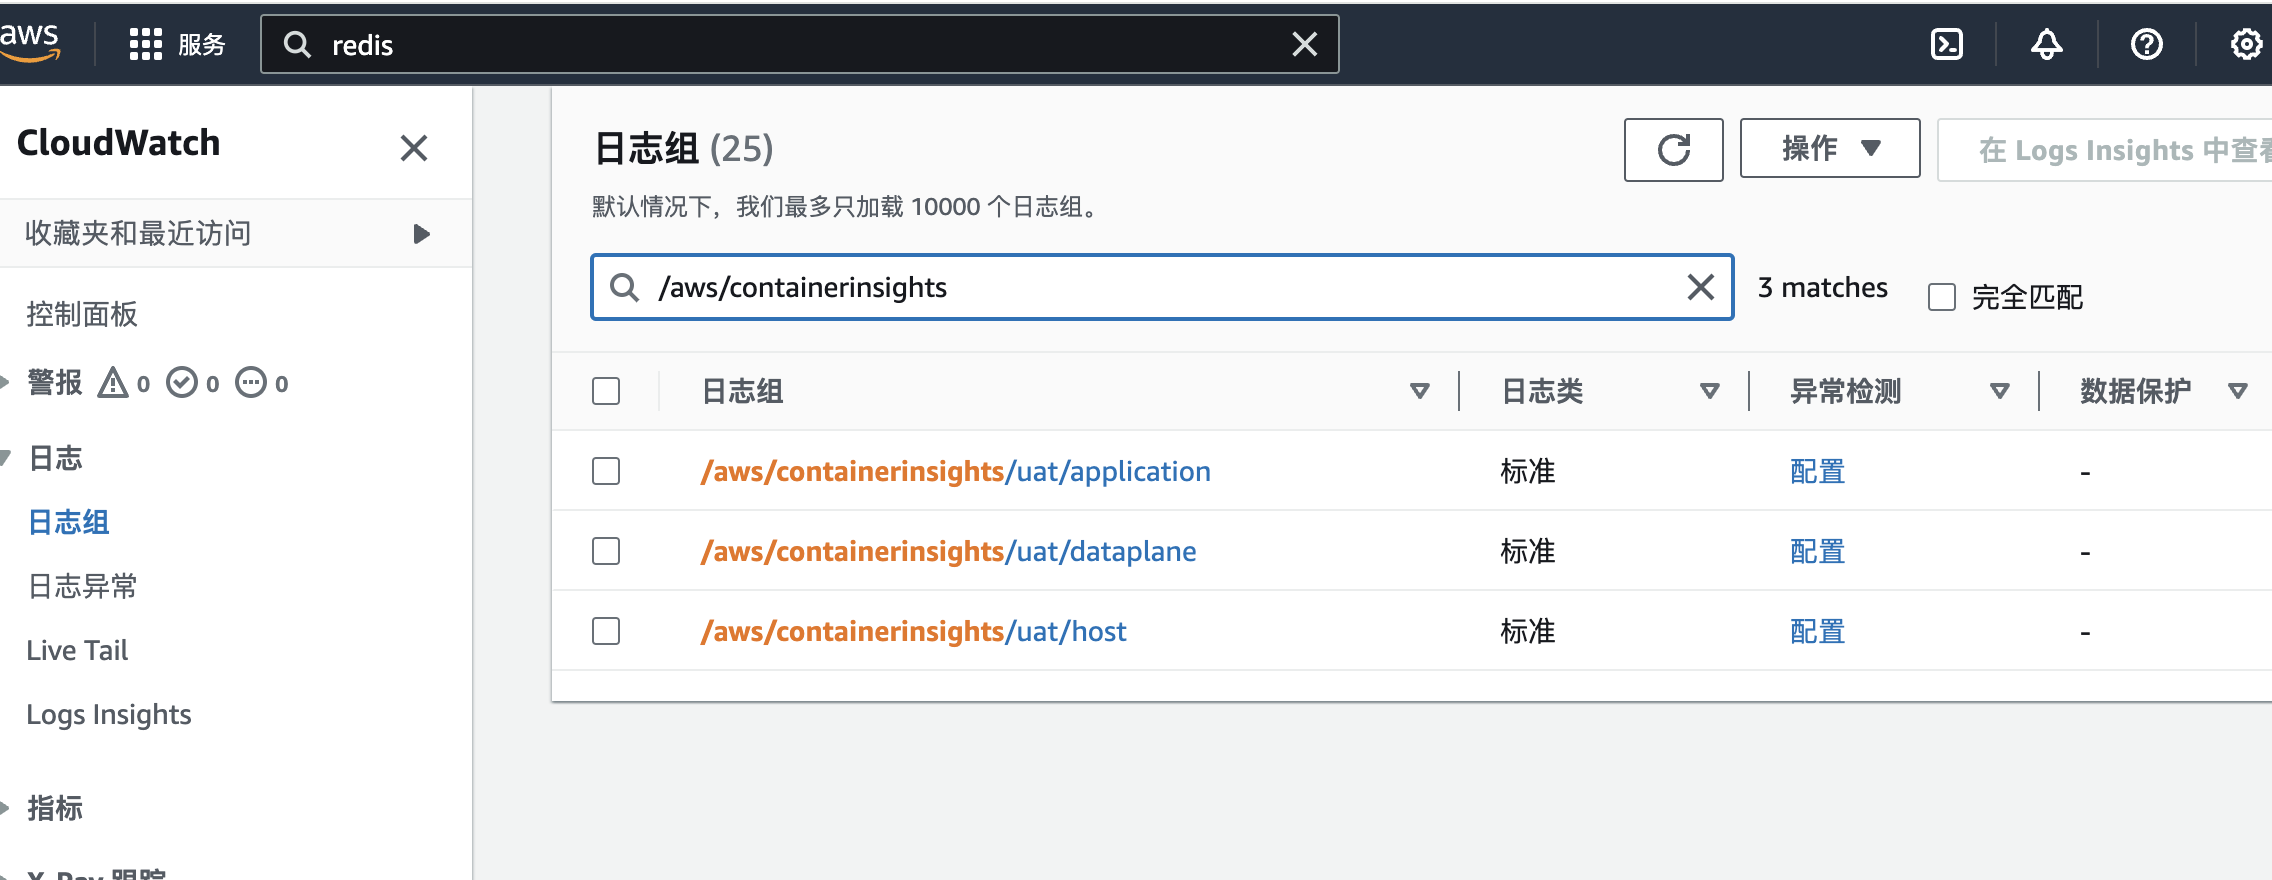Toggle the select-all log groups checkbox

coord(606,391)
